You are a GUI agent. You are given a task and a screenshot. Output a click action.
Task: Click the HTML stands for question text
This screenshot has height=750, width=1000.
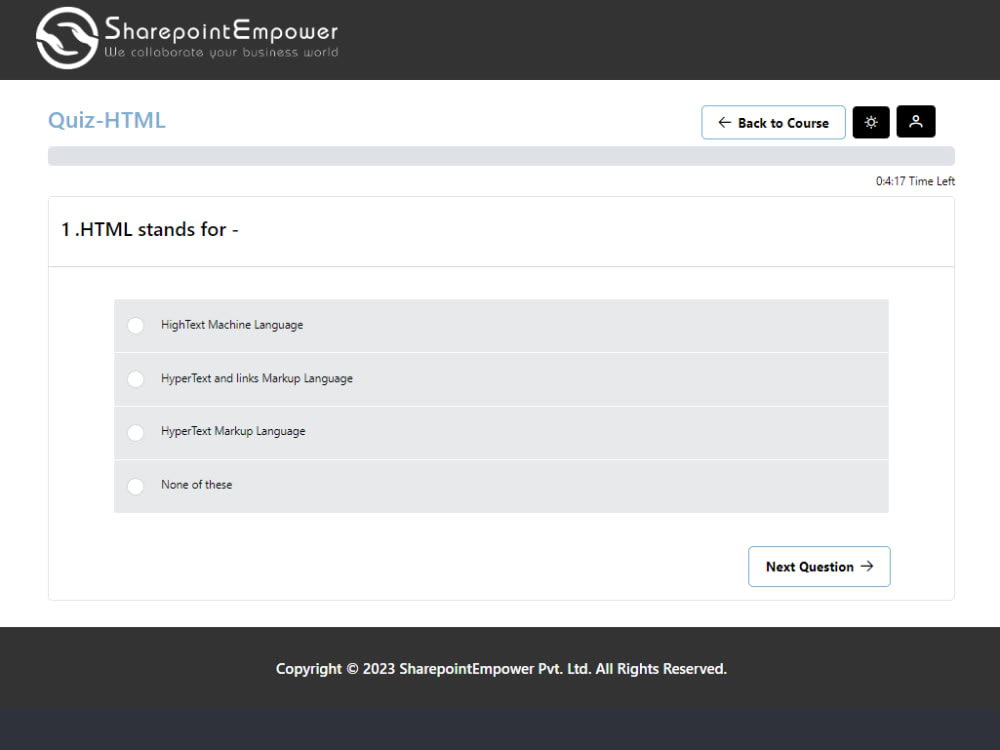click(x=149, y=229)
